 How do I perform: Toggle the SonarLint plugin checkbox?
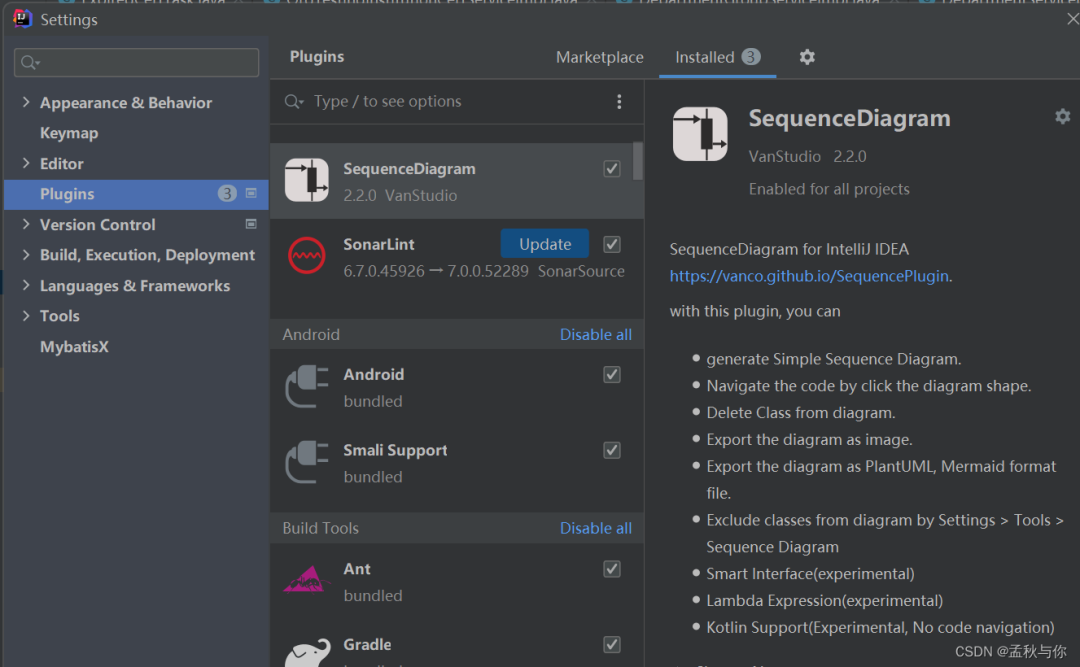tap(612, 245)
